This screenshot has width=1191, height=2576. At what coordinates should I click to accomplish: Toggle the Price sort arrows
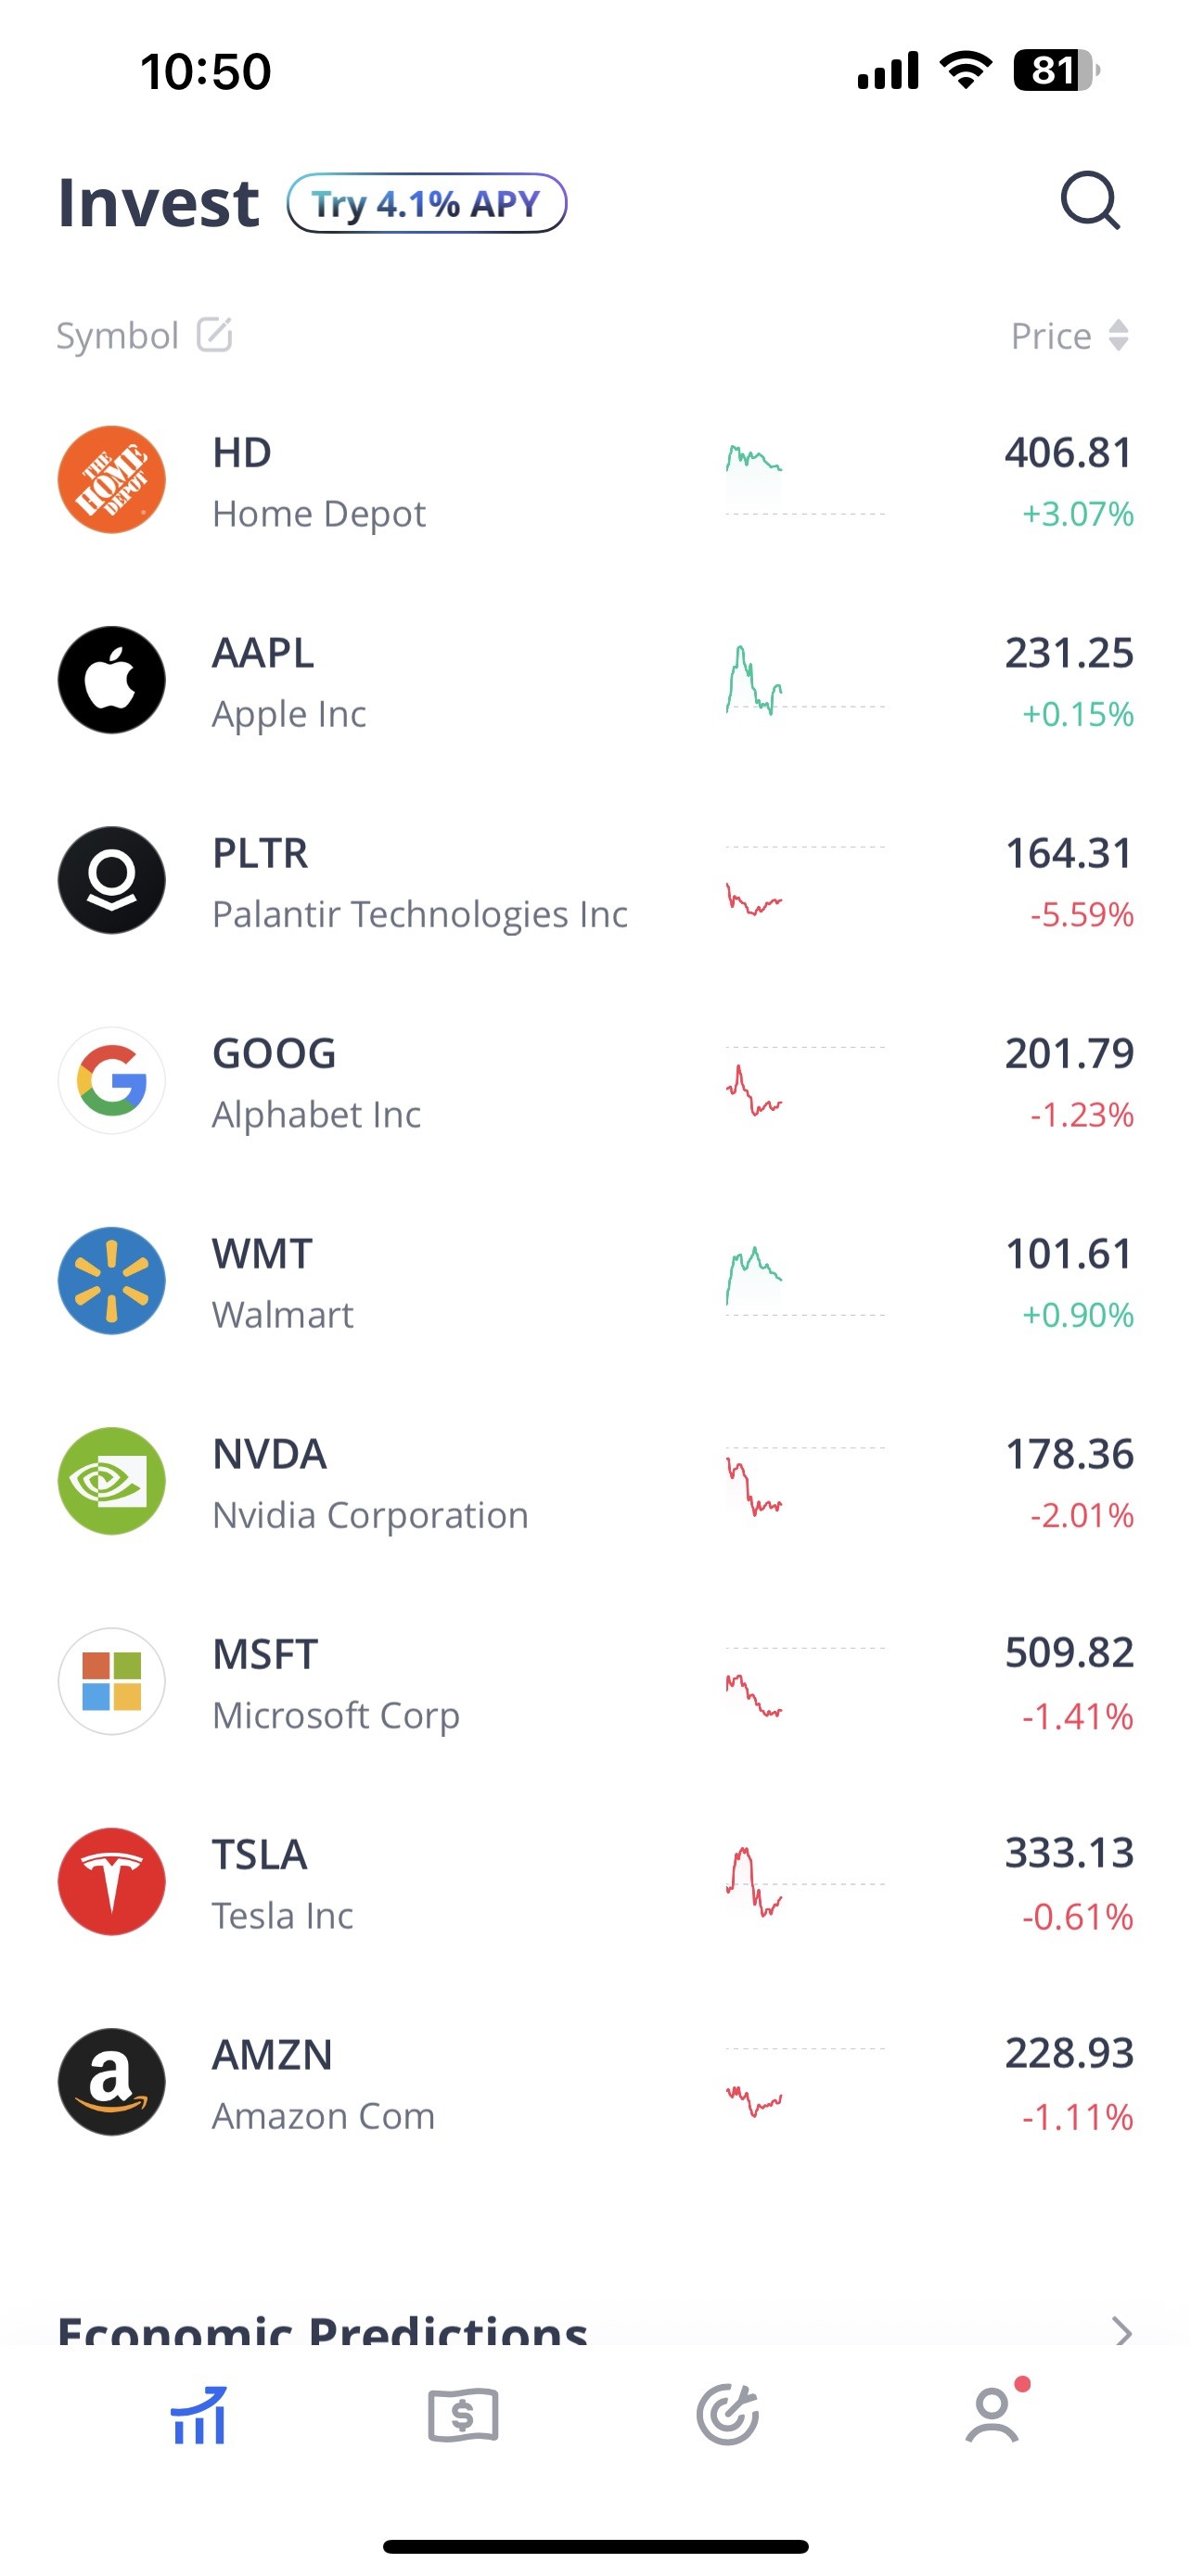point(1119,335)
